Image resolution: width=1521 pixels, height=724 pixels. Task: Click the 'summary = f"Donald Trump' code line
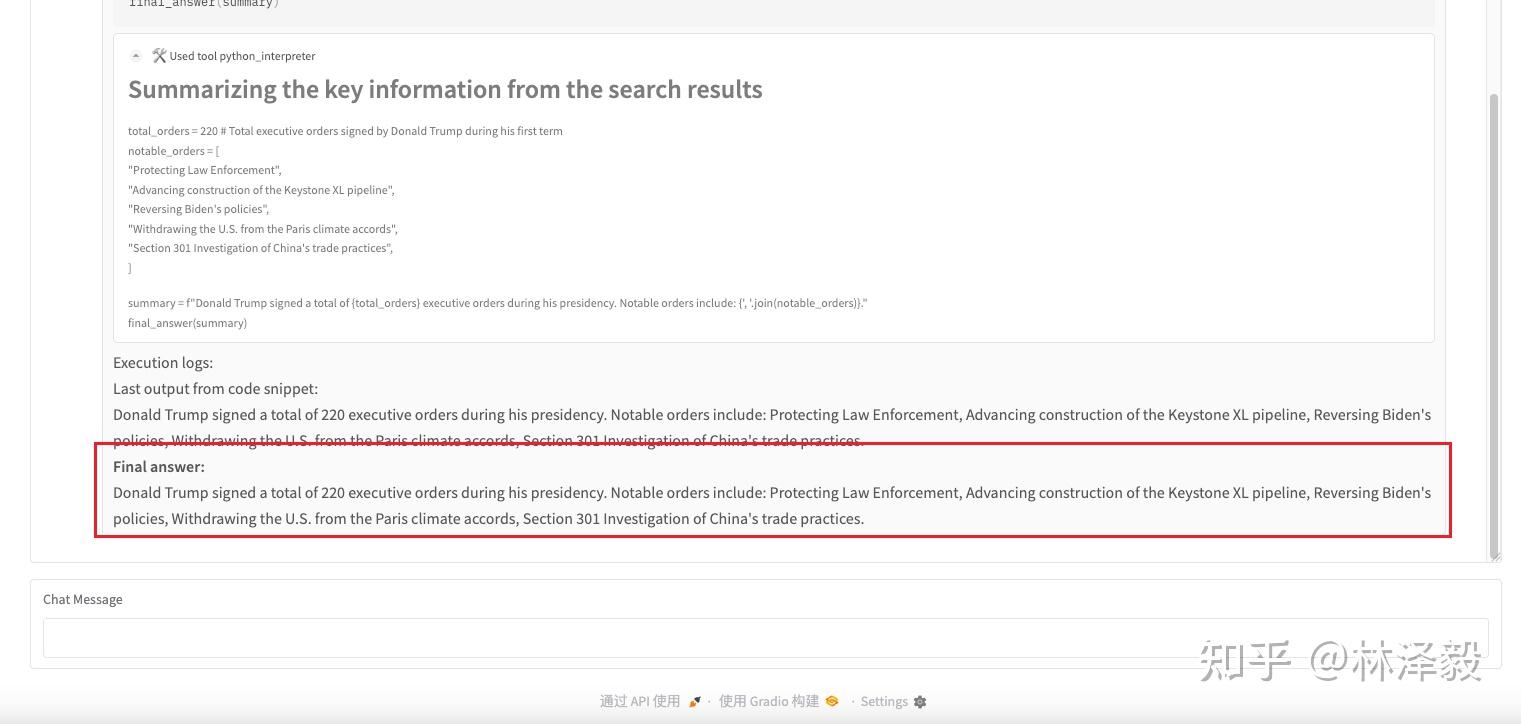[x=497, y=303]
